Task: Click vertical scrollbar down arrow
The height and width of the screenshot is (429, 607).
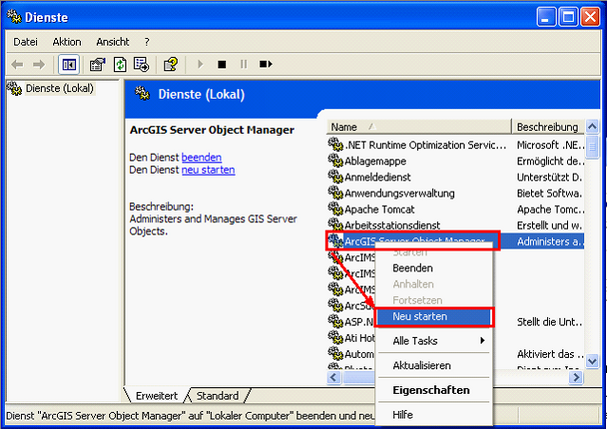Action: [x=592, y=361]
